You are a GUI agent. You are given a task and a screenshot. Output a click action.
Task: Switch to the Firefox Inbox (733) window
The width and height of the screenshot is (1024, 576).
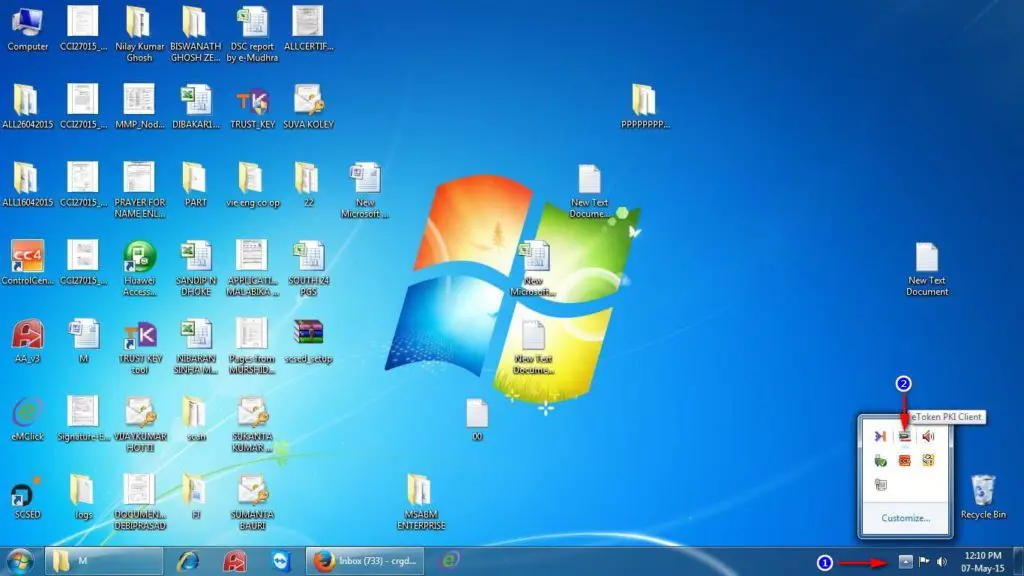(x=364, y=561)
